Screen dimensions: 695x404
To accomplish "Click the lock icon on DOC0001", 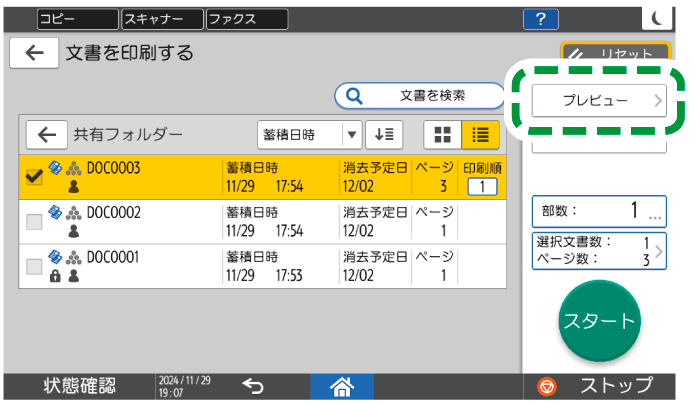I will (55, 276).
